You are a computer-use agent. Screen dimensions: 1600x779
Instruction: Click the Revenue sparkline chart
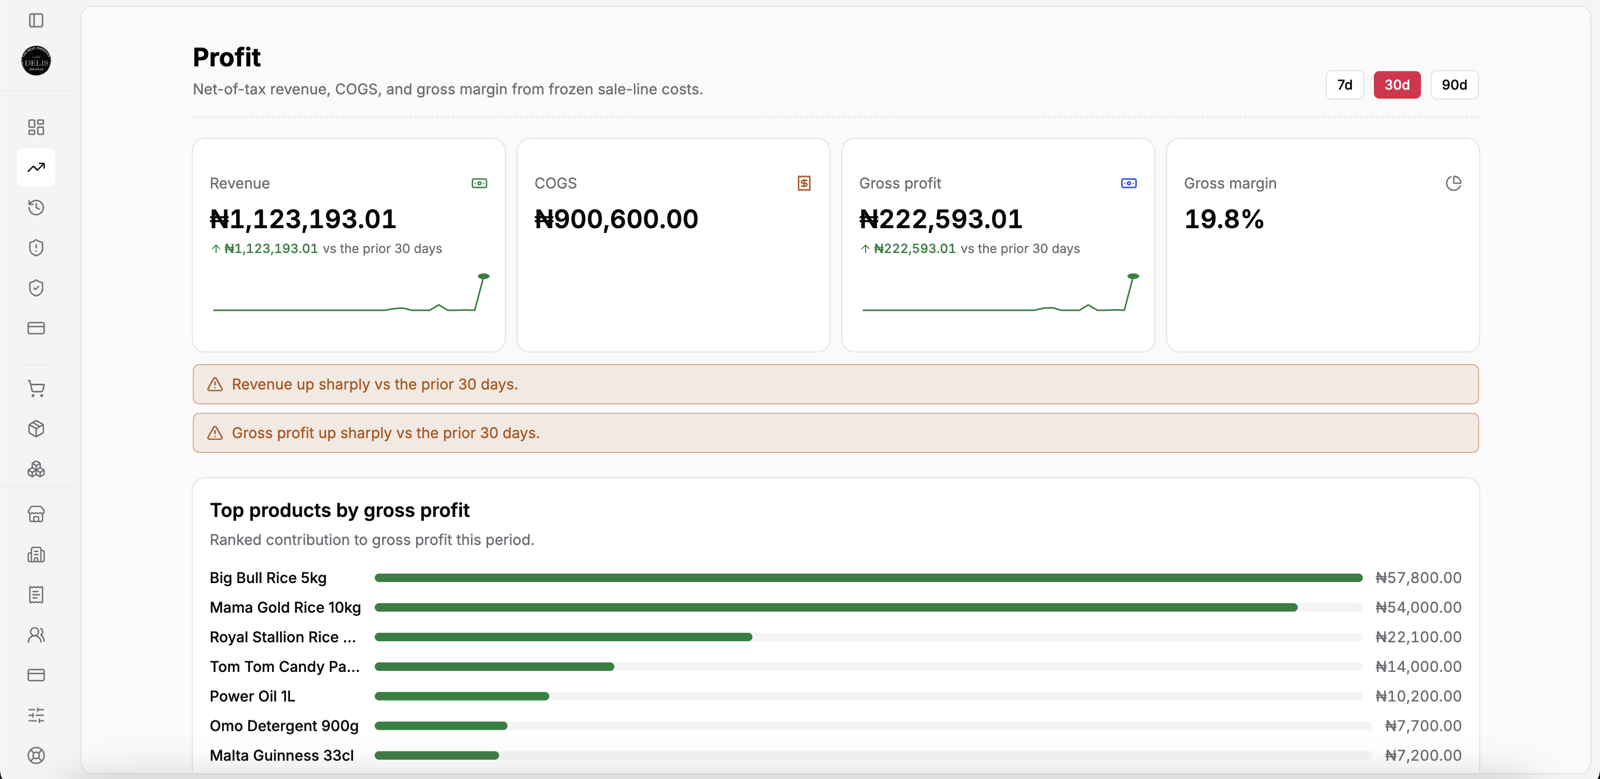(351, 293)
